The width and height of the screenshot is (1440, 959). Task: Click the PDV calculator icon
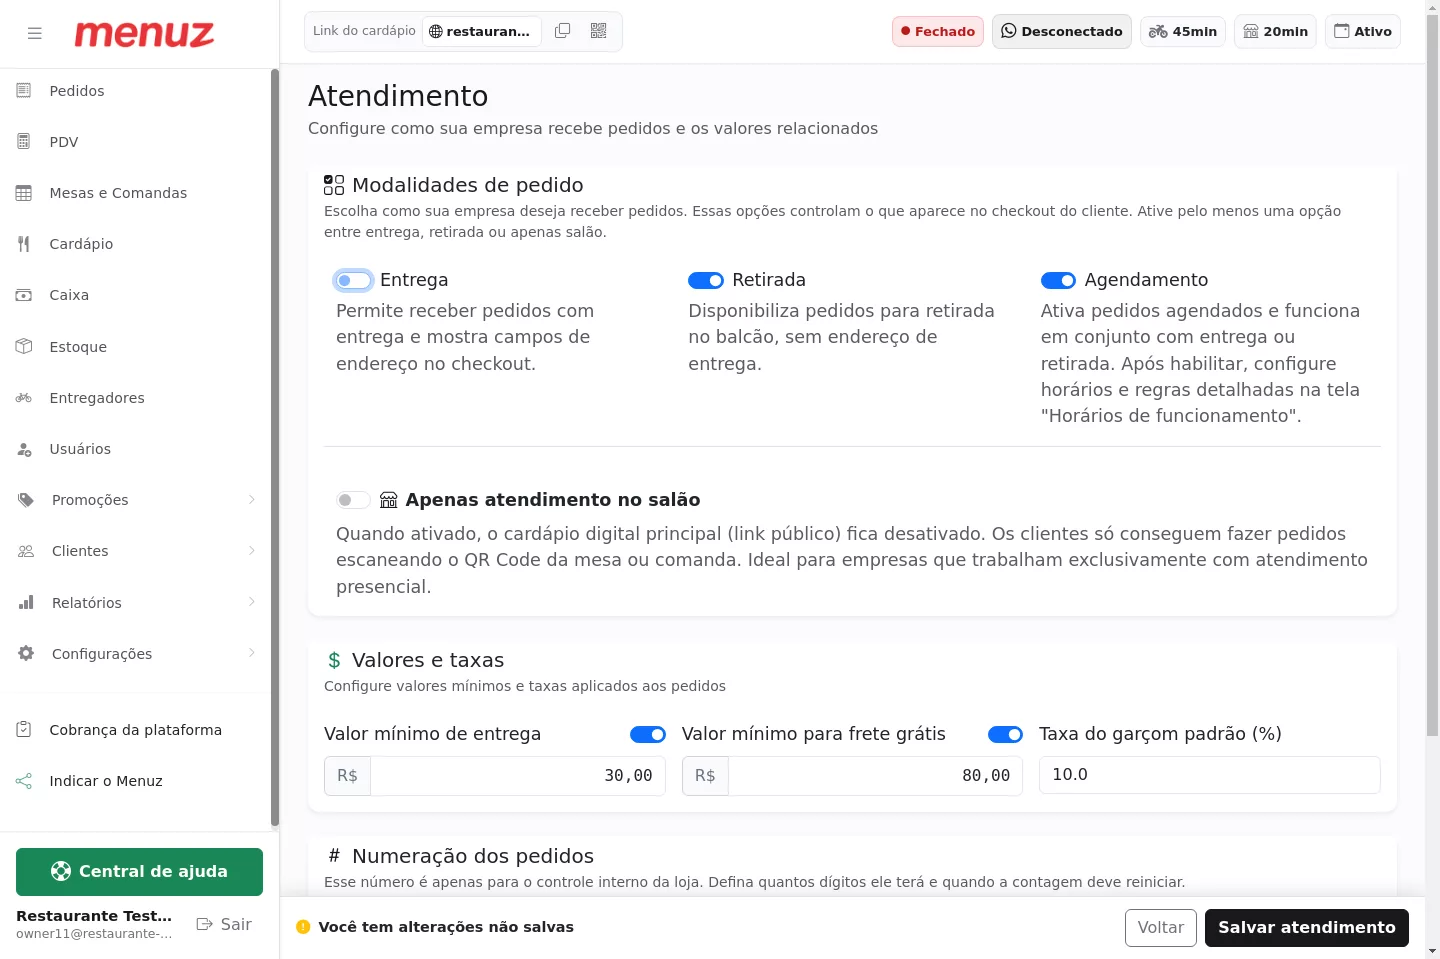tap(24, 142)
